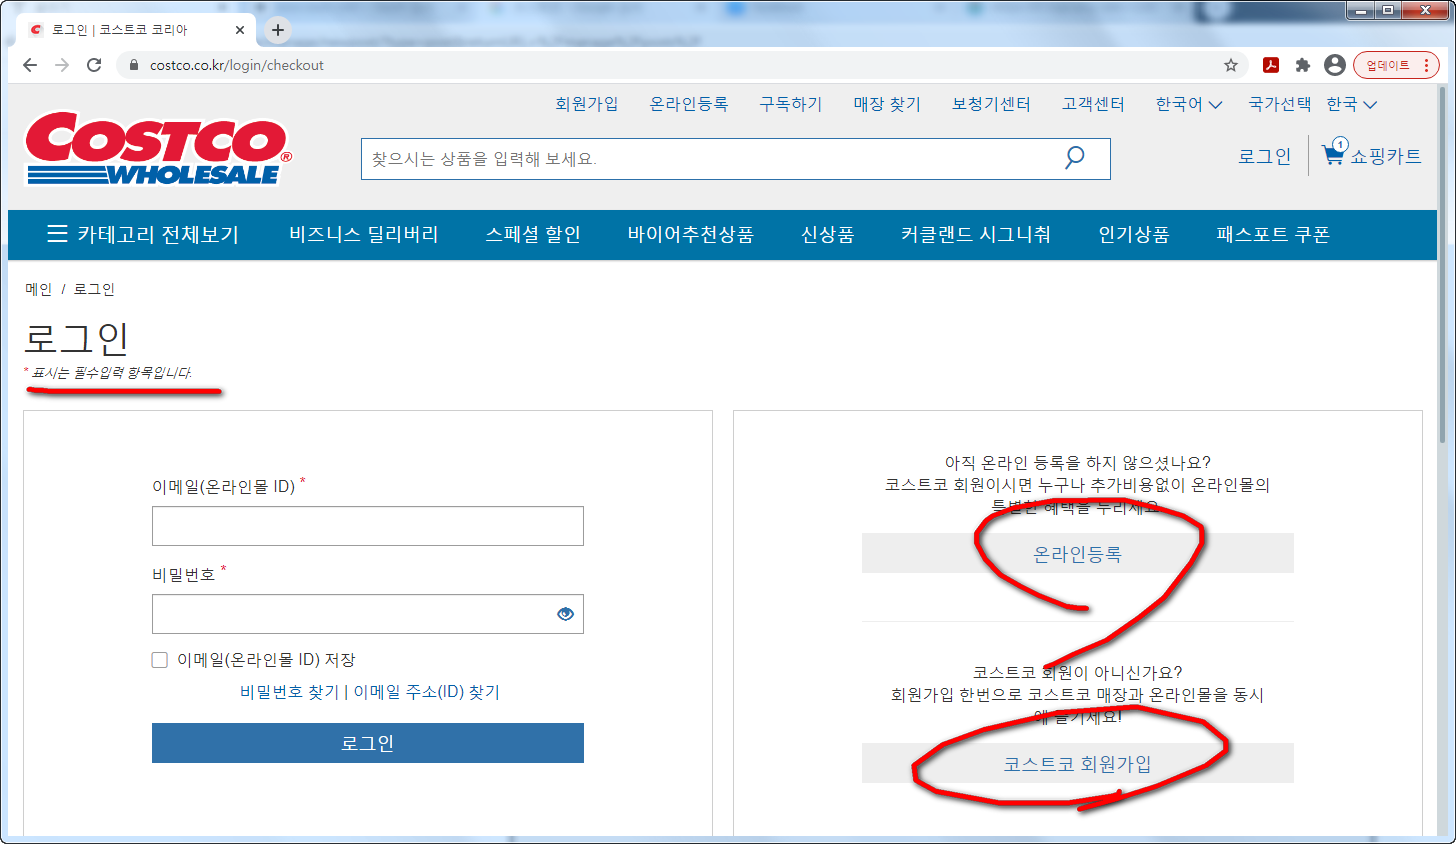Open the Chrome profile avatar icon

[1334, 65]
